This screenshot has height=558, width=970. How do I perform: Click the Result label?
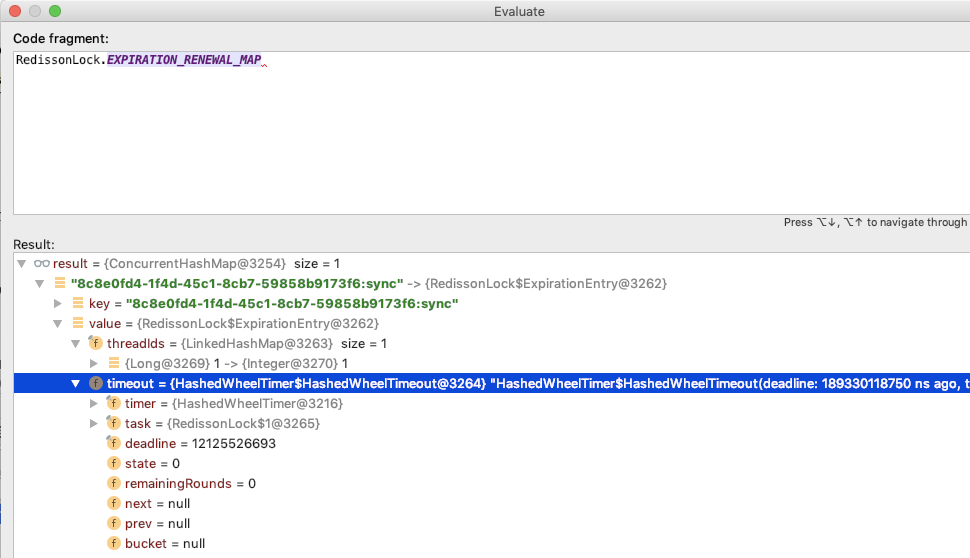[x=34, y=244]
